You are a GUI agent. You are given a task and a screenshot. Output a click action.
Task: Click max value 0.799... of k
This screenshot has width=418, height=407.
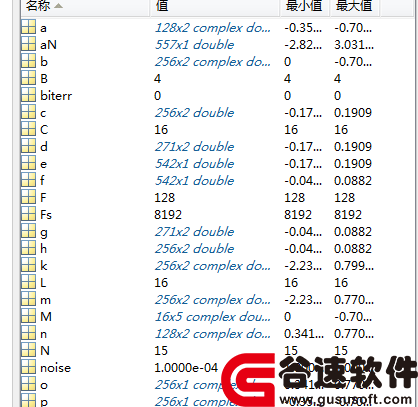354,266
